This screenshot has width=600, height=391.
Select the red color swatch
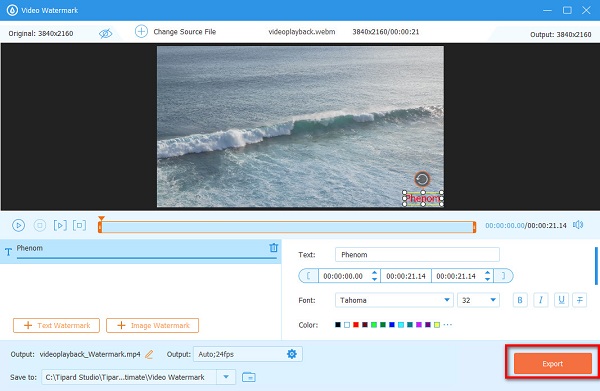356,325
